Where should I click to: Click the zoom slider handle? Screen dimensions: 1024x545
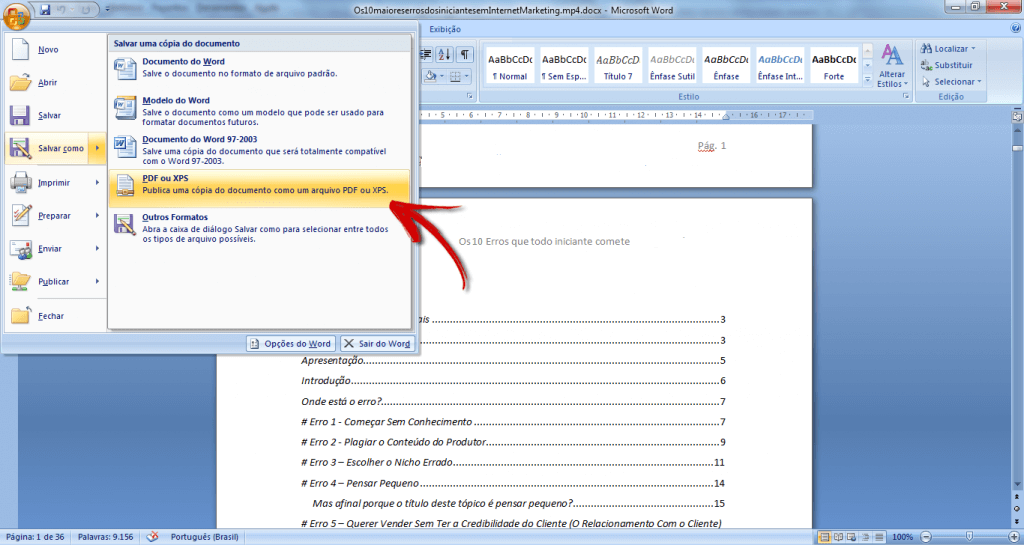(x=969, y=537)
